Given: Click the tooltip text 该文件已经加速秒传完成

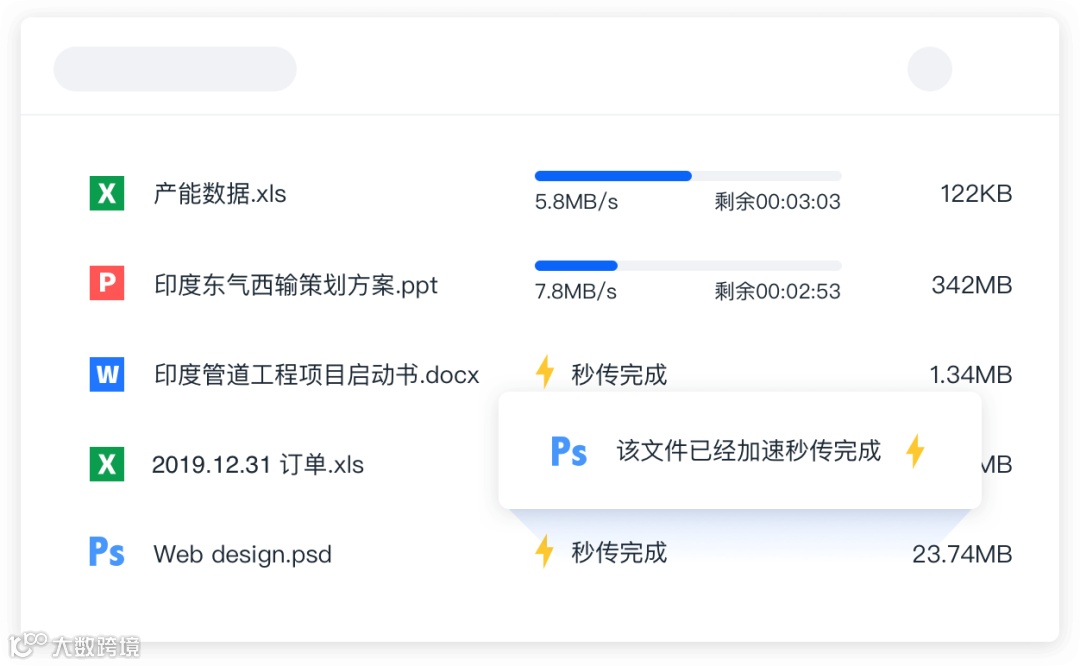Looking at the screenshot, I should click(749, 450).
